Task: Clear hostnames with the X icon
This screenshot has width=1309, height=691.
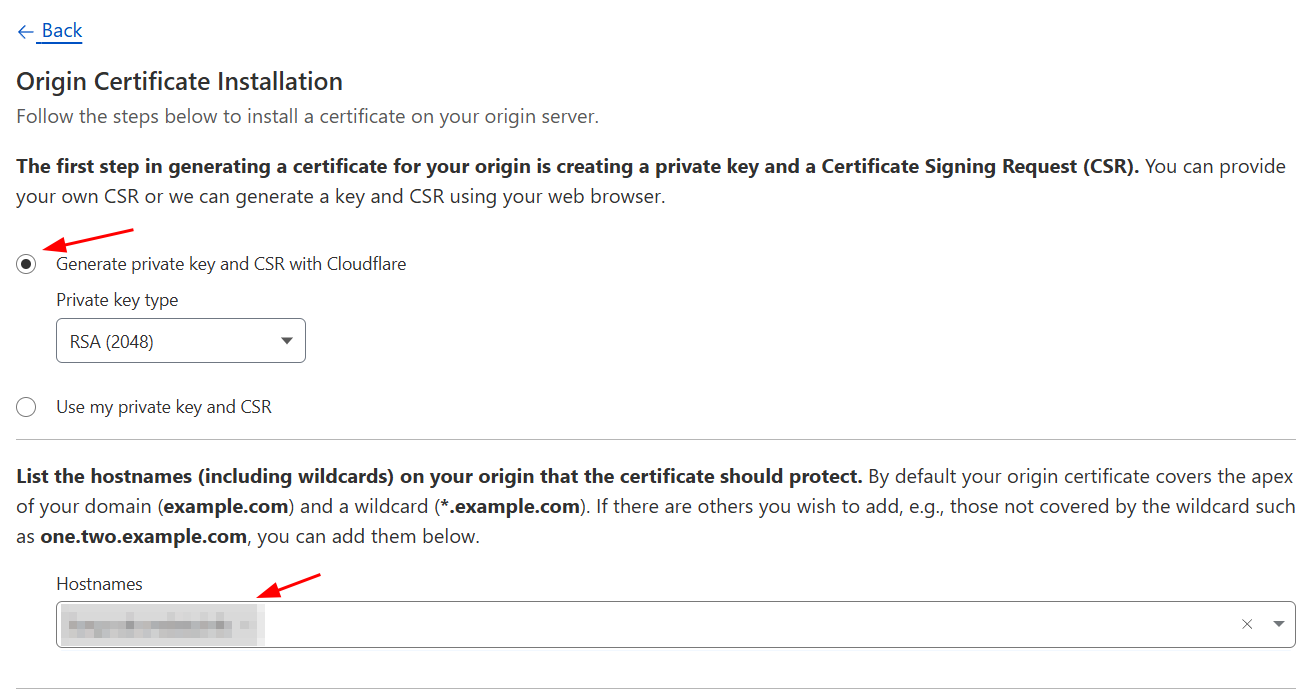Action: coord(1247,624)
